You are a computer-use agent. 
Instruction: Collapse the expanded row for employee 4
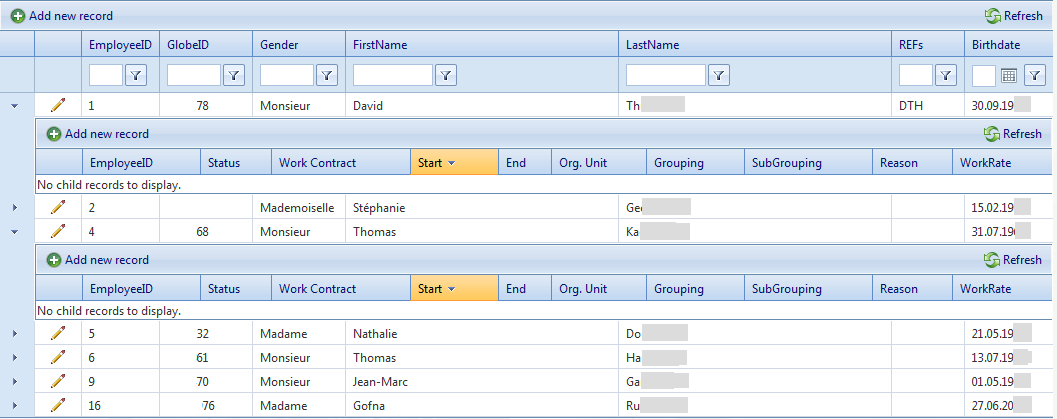14,231
